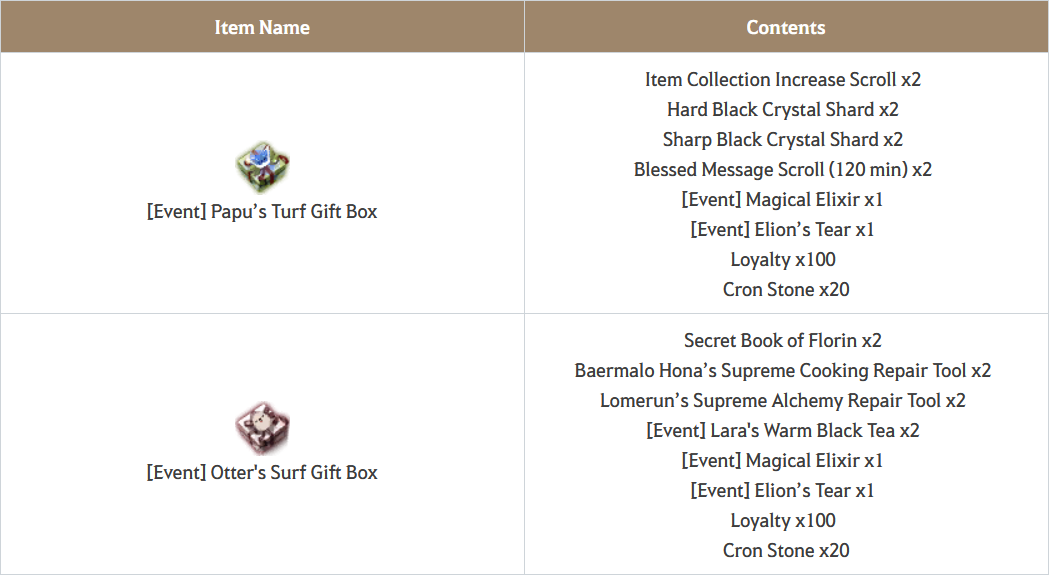Click Blessed Message Scroll (120 min) x2
The image size is (1049, 575).
783,170
